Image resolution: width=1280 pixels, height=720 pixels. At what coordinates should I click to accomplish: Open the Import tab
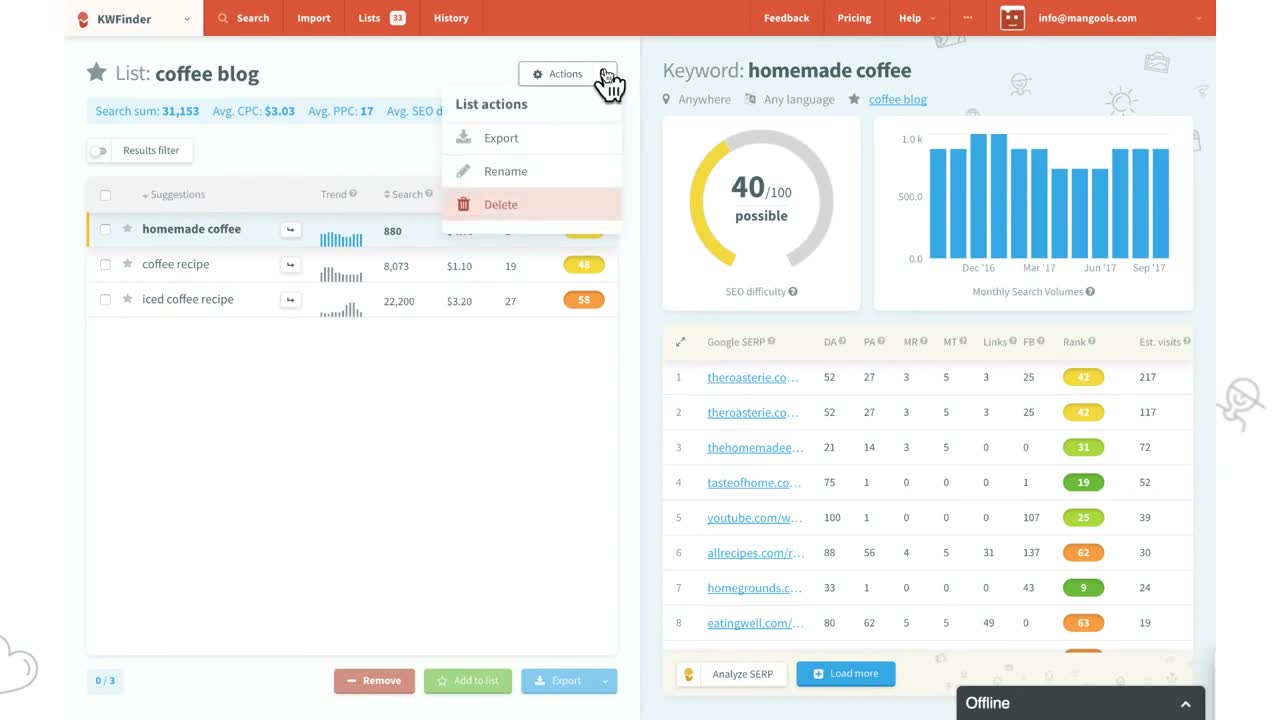point(314,18)
